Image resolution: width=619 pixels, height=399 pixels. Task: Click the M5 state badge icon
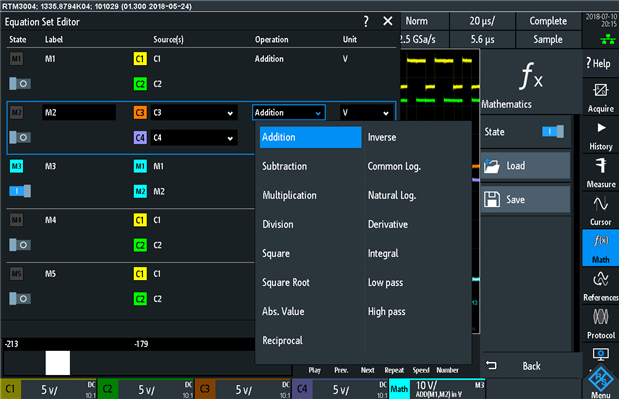click(x=16, y=273)
